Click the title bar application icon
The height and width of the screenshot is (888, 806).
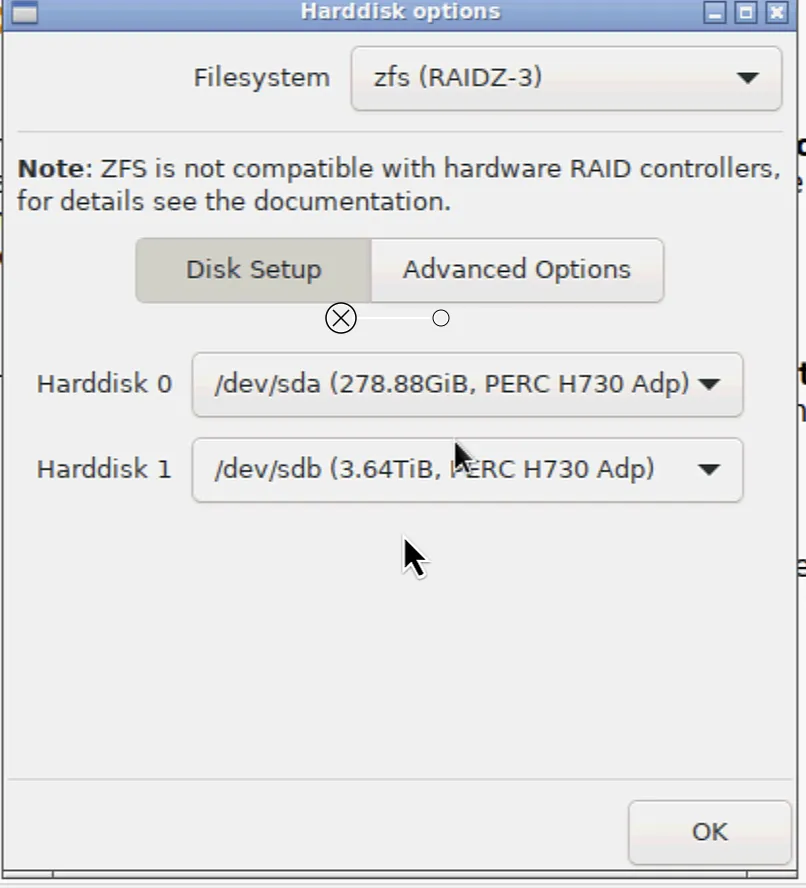23,12
